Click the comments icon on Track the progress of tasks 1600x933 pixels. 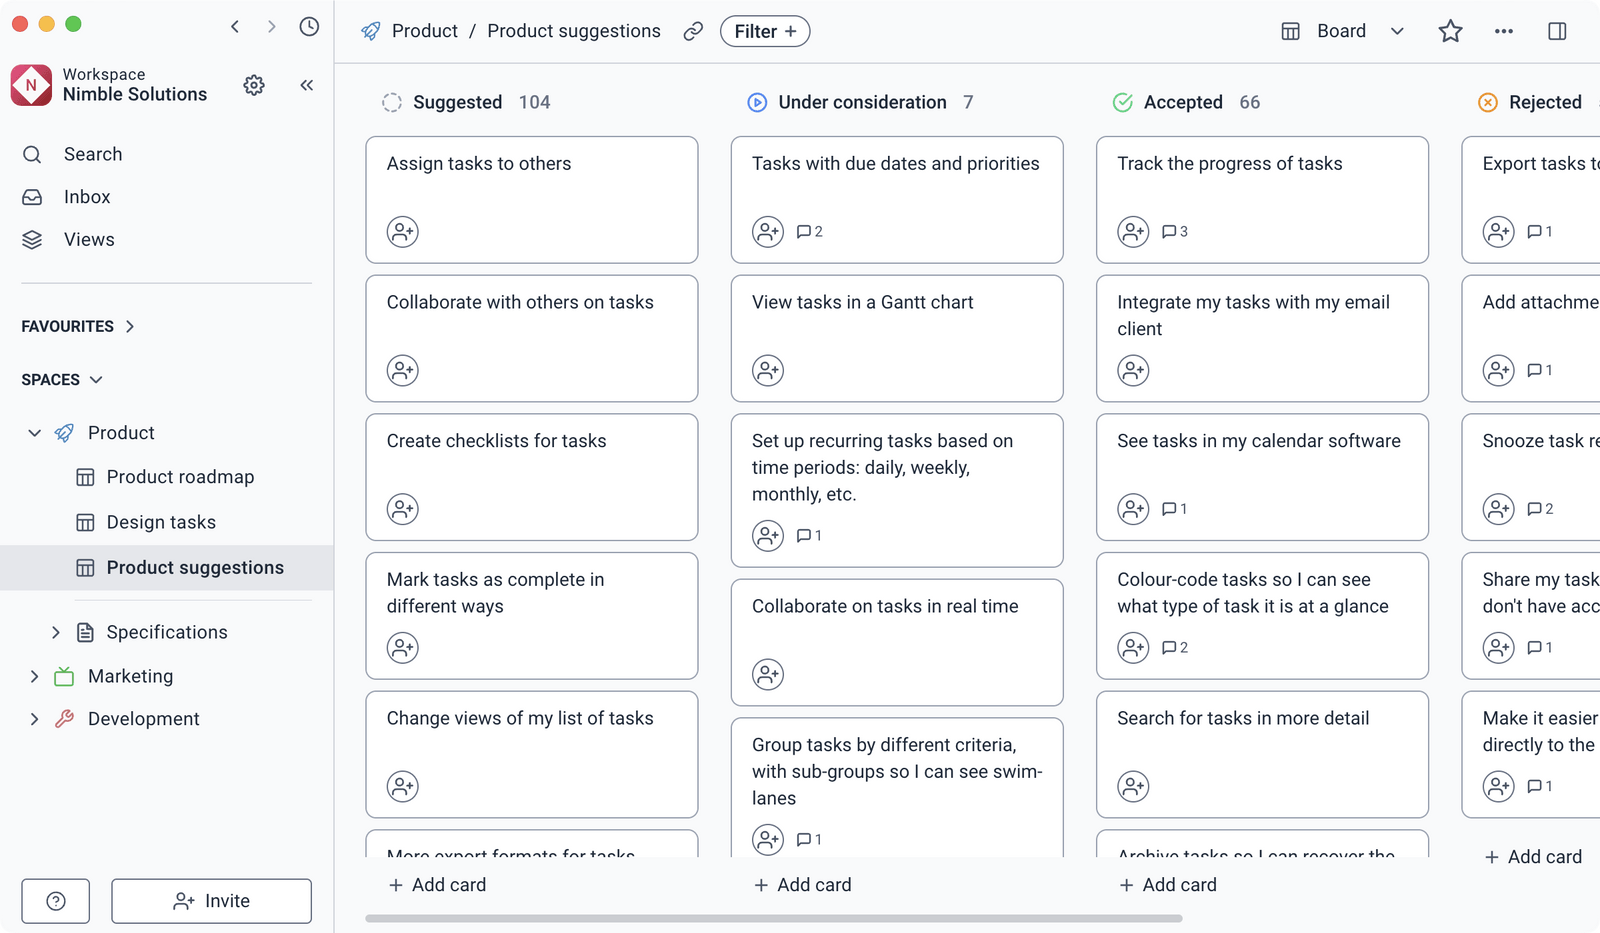(x=1170, y=231)
